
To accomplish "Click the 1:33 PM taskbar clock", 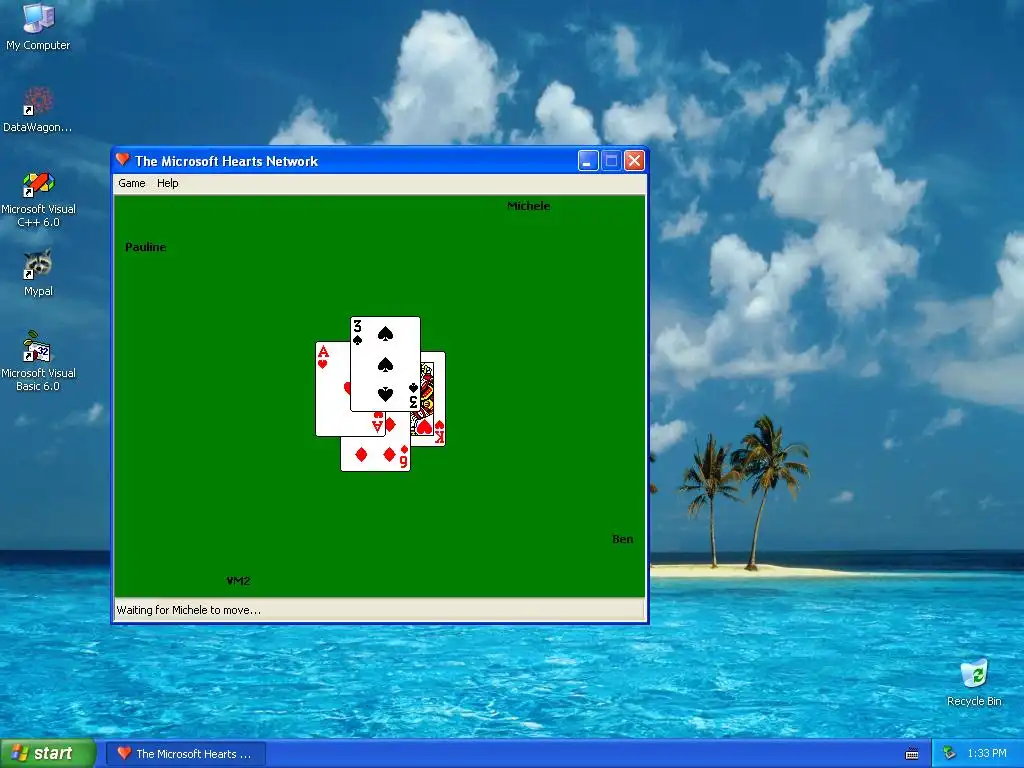I will [987, 754].
